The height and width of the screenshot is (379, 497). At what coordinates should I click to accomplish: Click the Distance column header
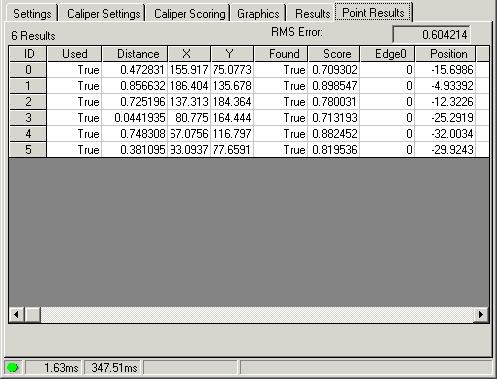(135, 54)
